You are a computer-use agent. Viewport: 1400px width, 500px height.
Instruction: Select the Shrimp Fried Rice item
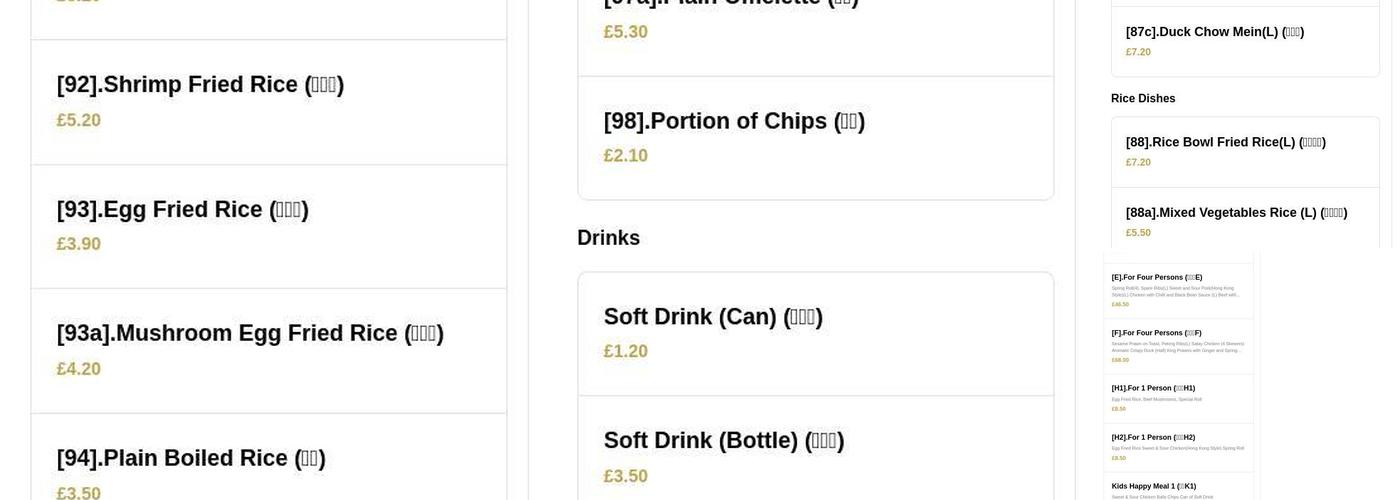click(200, 85)
